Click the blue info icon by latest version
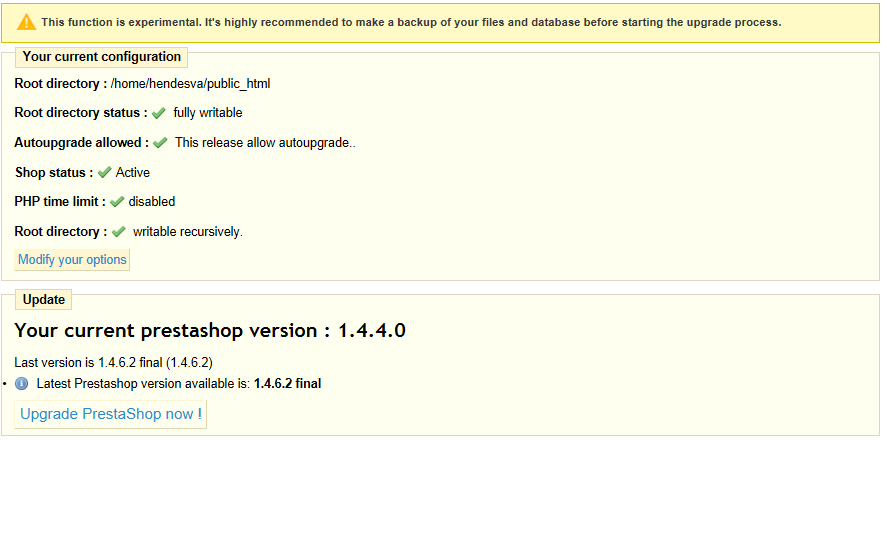 [21, 384]
